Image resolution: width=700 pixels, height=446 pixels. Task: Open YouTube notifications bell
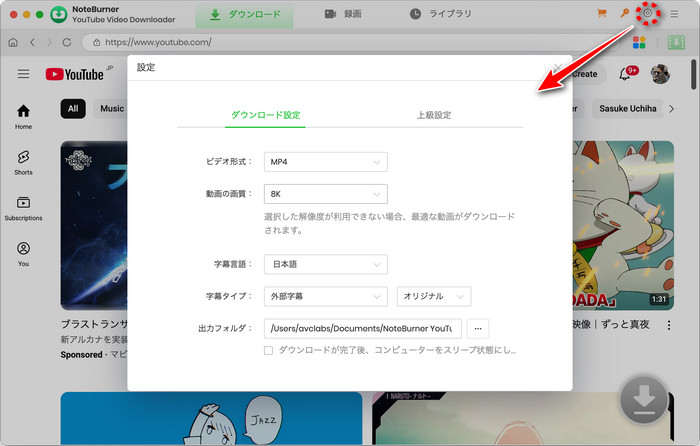tap(625, 74)
